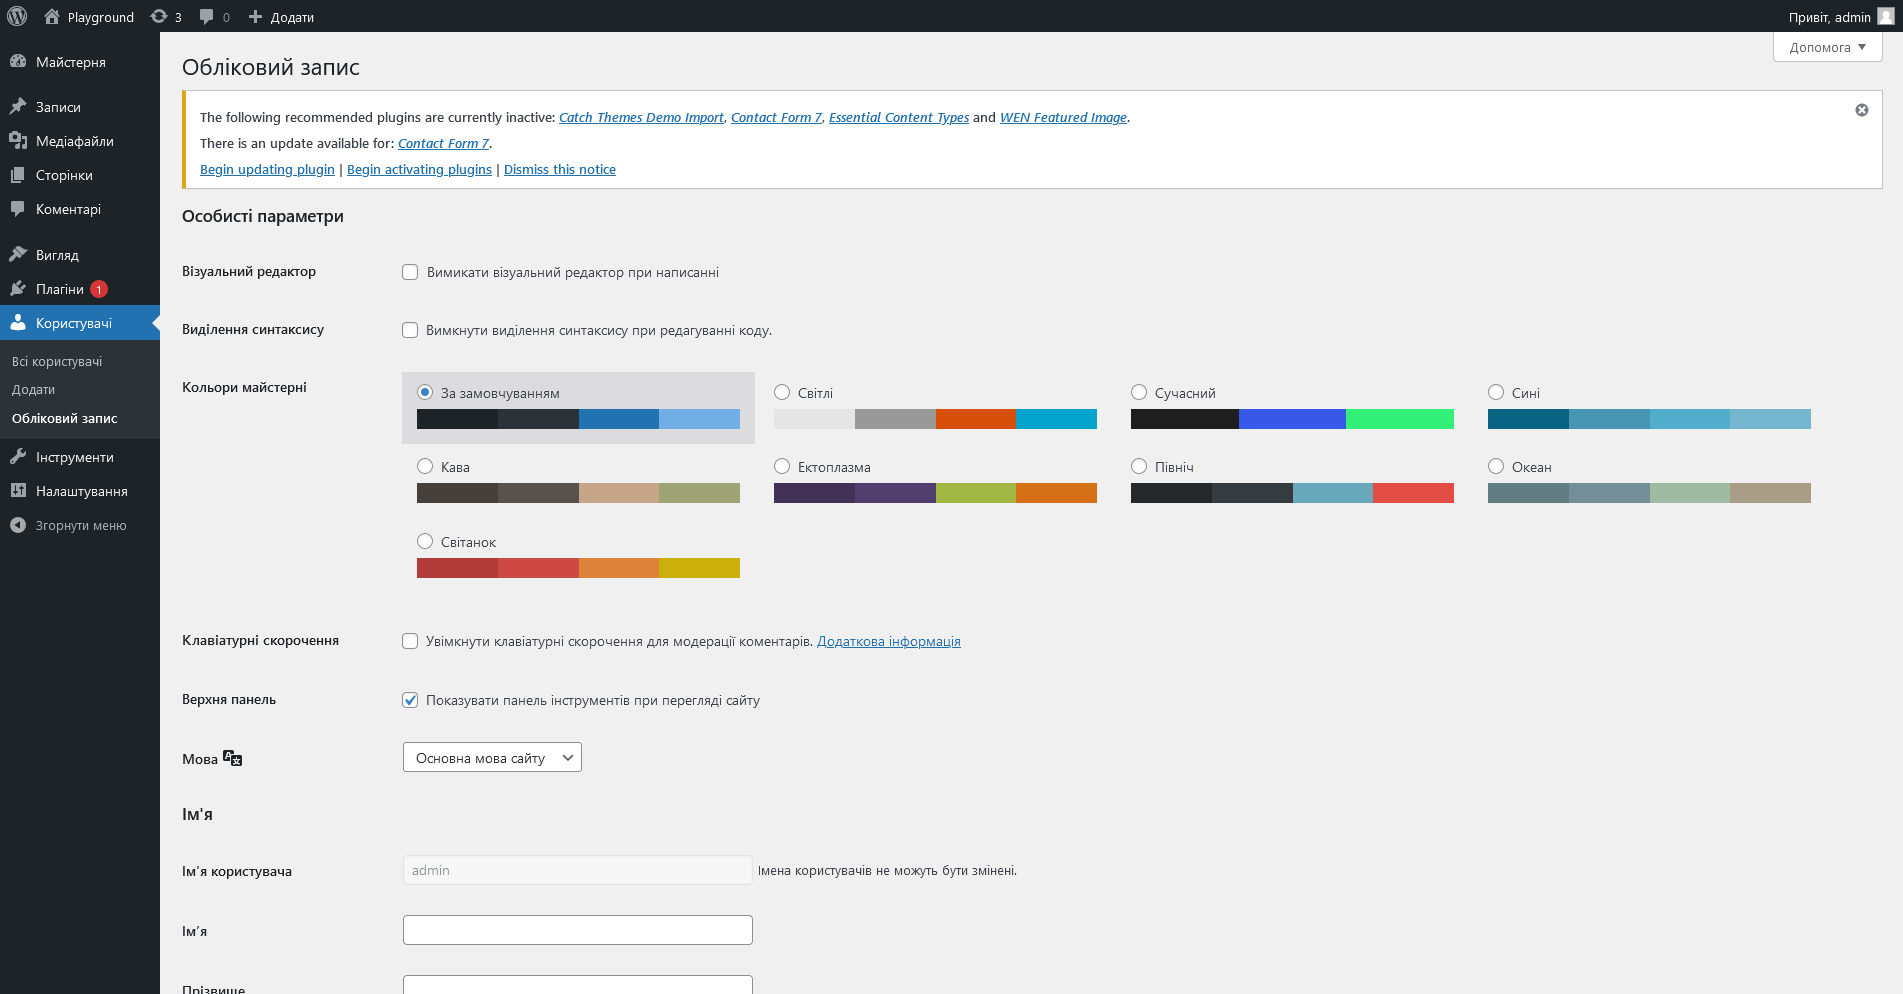Click the admin avatar icon
Viewport: 1903px width, 994px height.
pos(1885,16)
